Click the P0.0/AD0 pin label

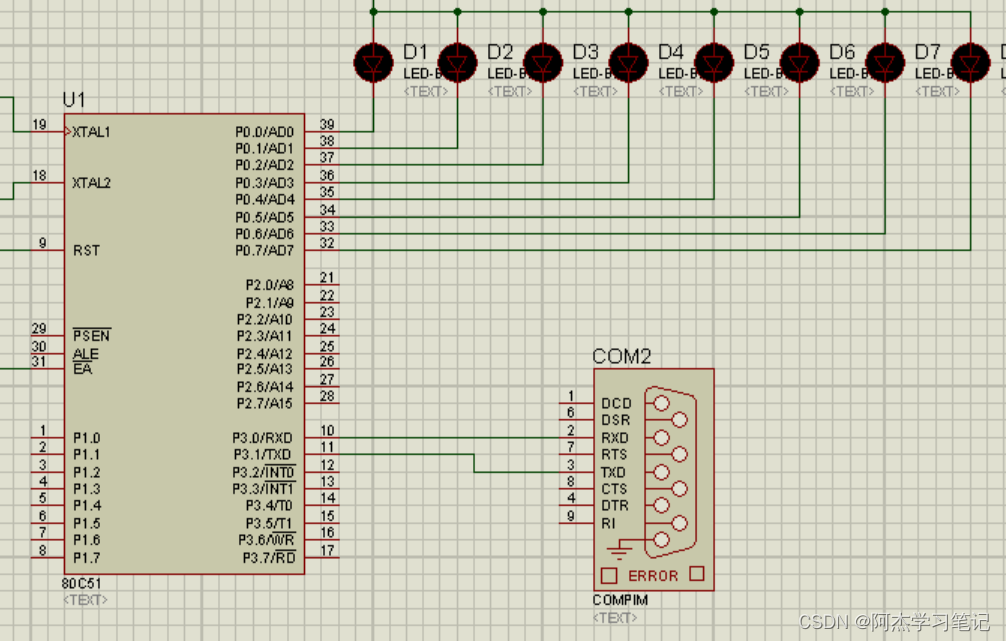click(x=264, y=132)
